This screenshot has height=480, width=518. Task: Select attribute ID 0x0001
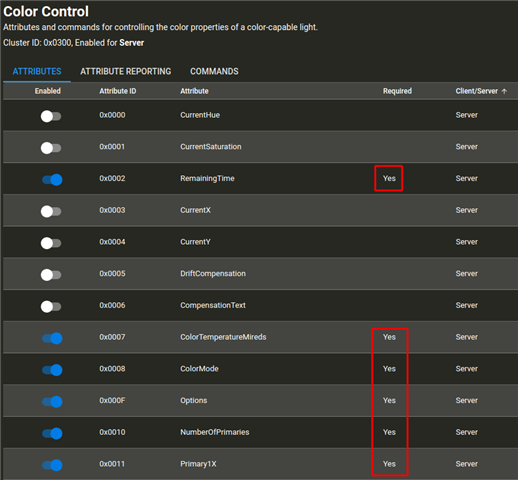tap(112, 147)
